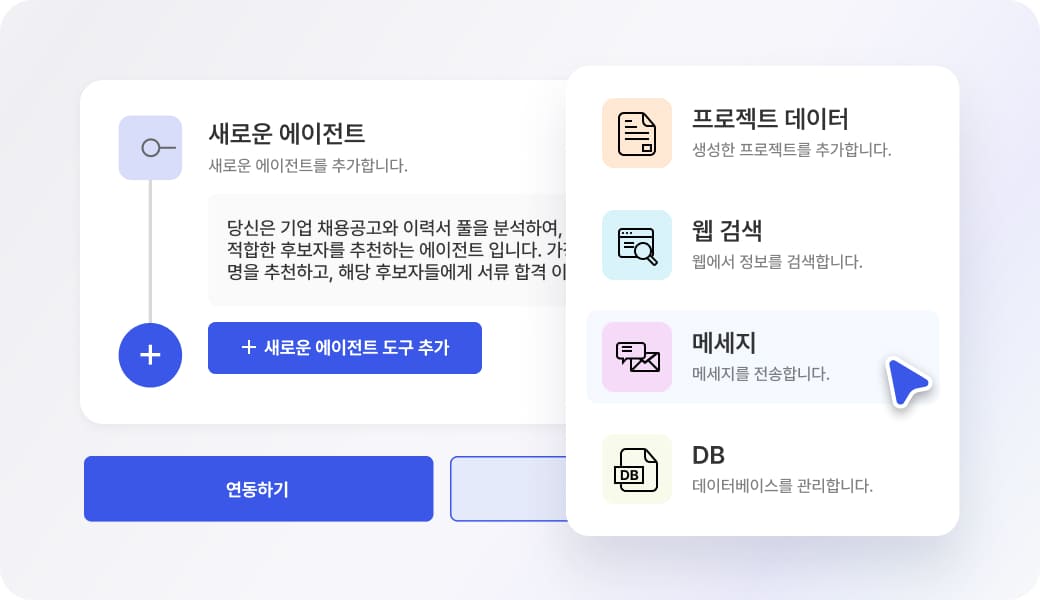
Task: Click the round blue plus button
Action: [x=151, y=355]
